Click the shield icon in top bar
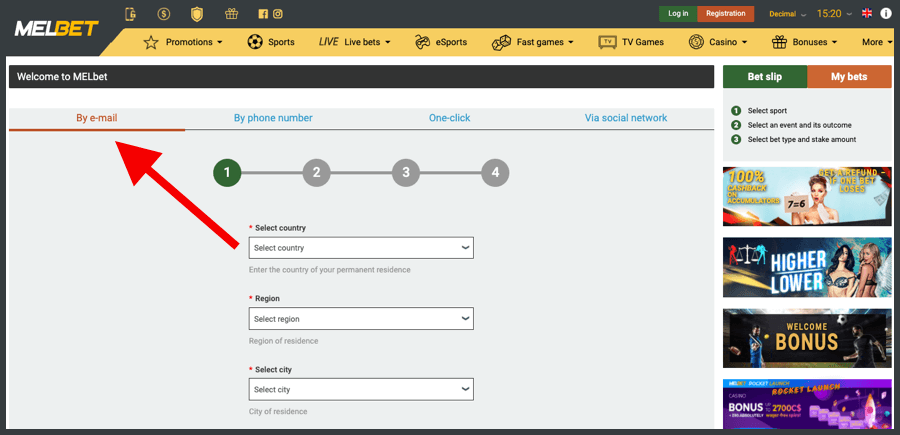Screen dimensions: 900x435 (x=197, y=14)
